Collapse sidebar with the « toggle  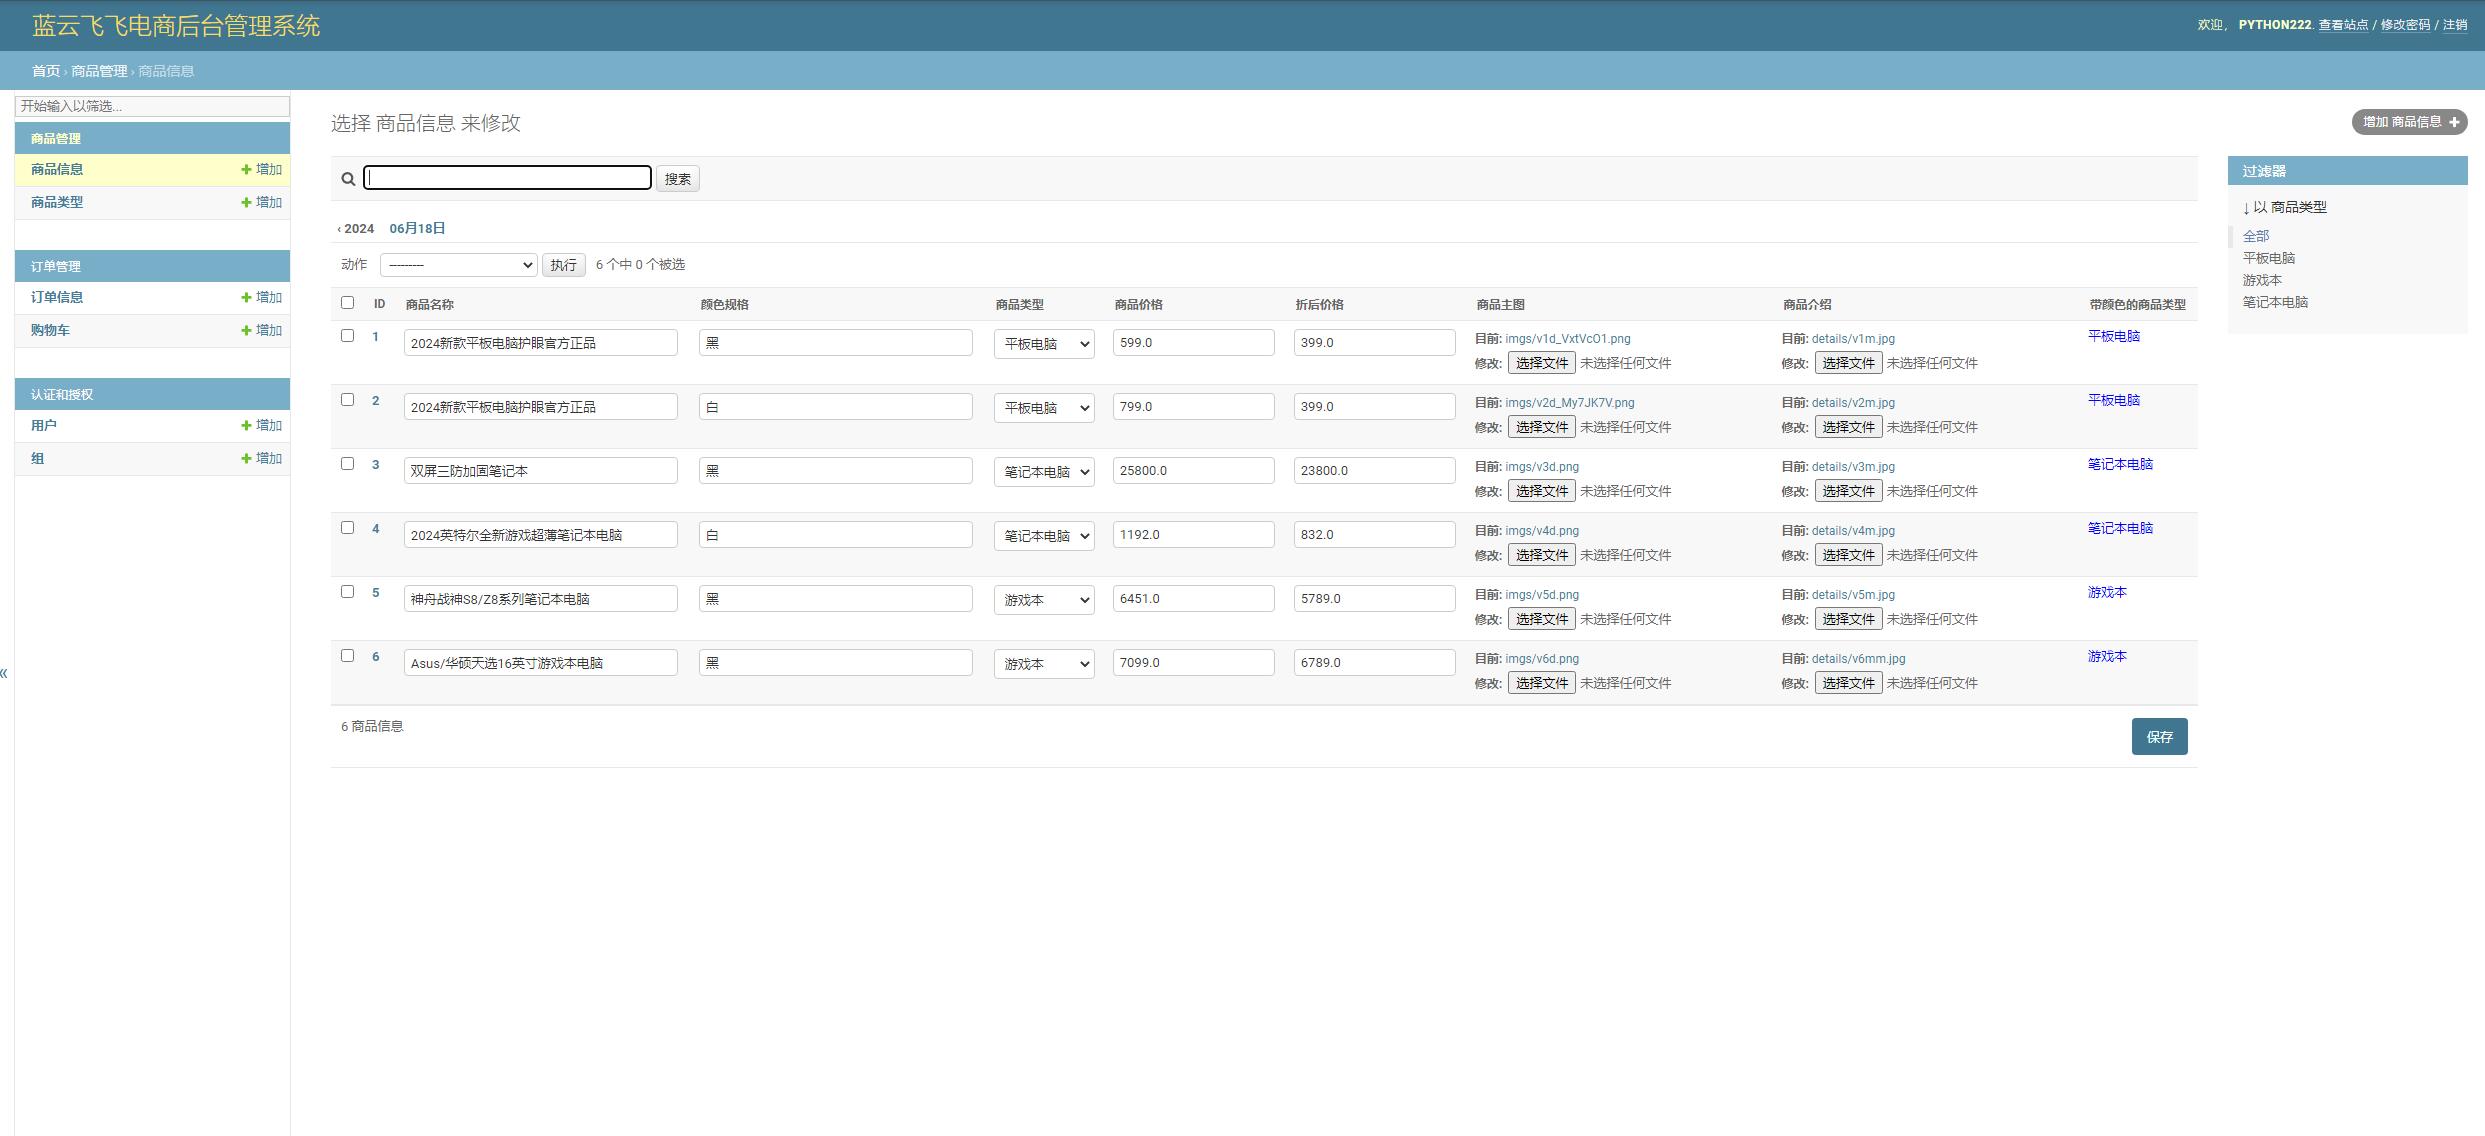coord(5,673)
